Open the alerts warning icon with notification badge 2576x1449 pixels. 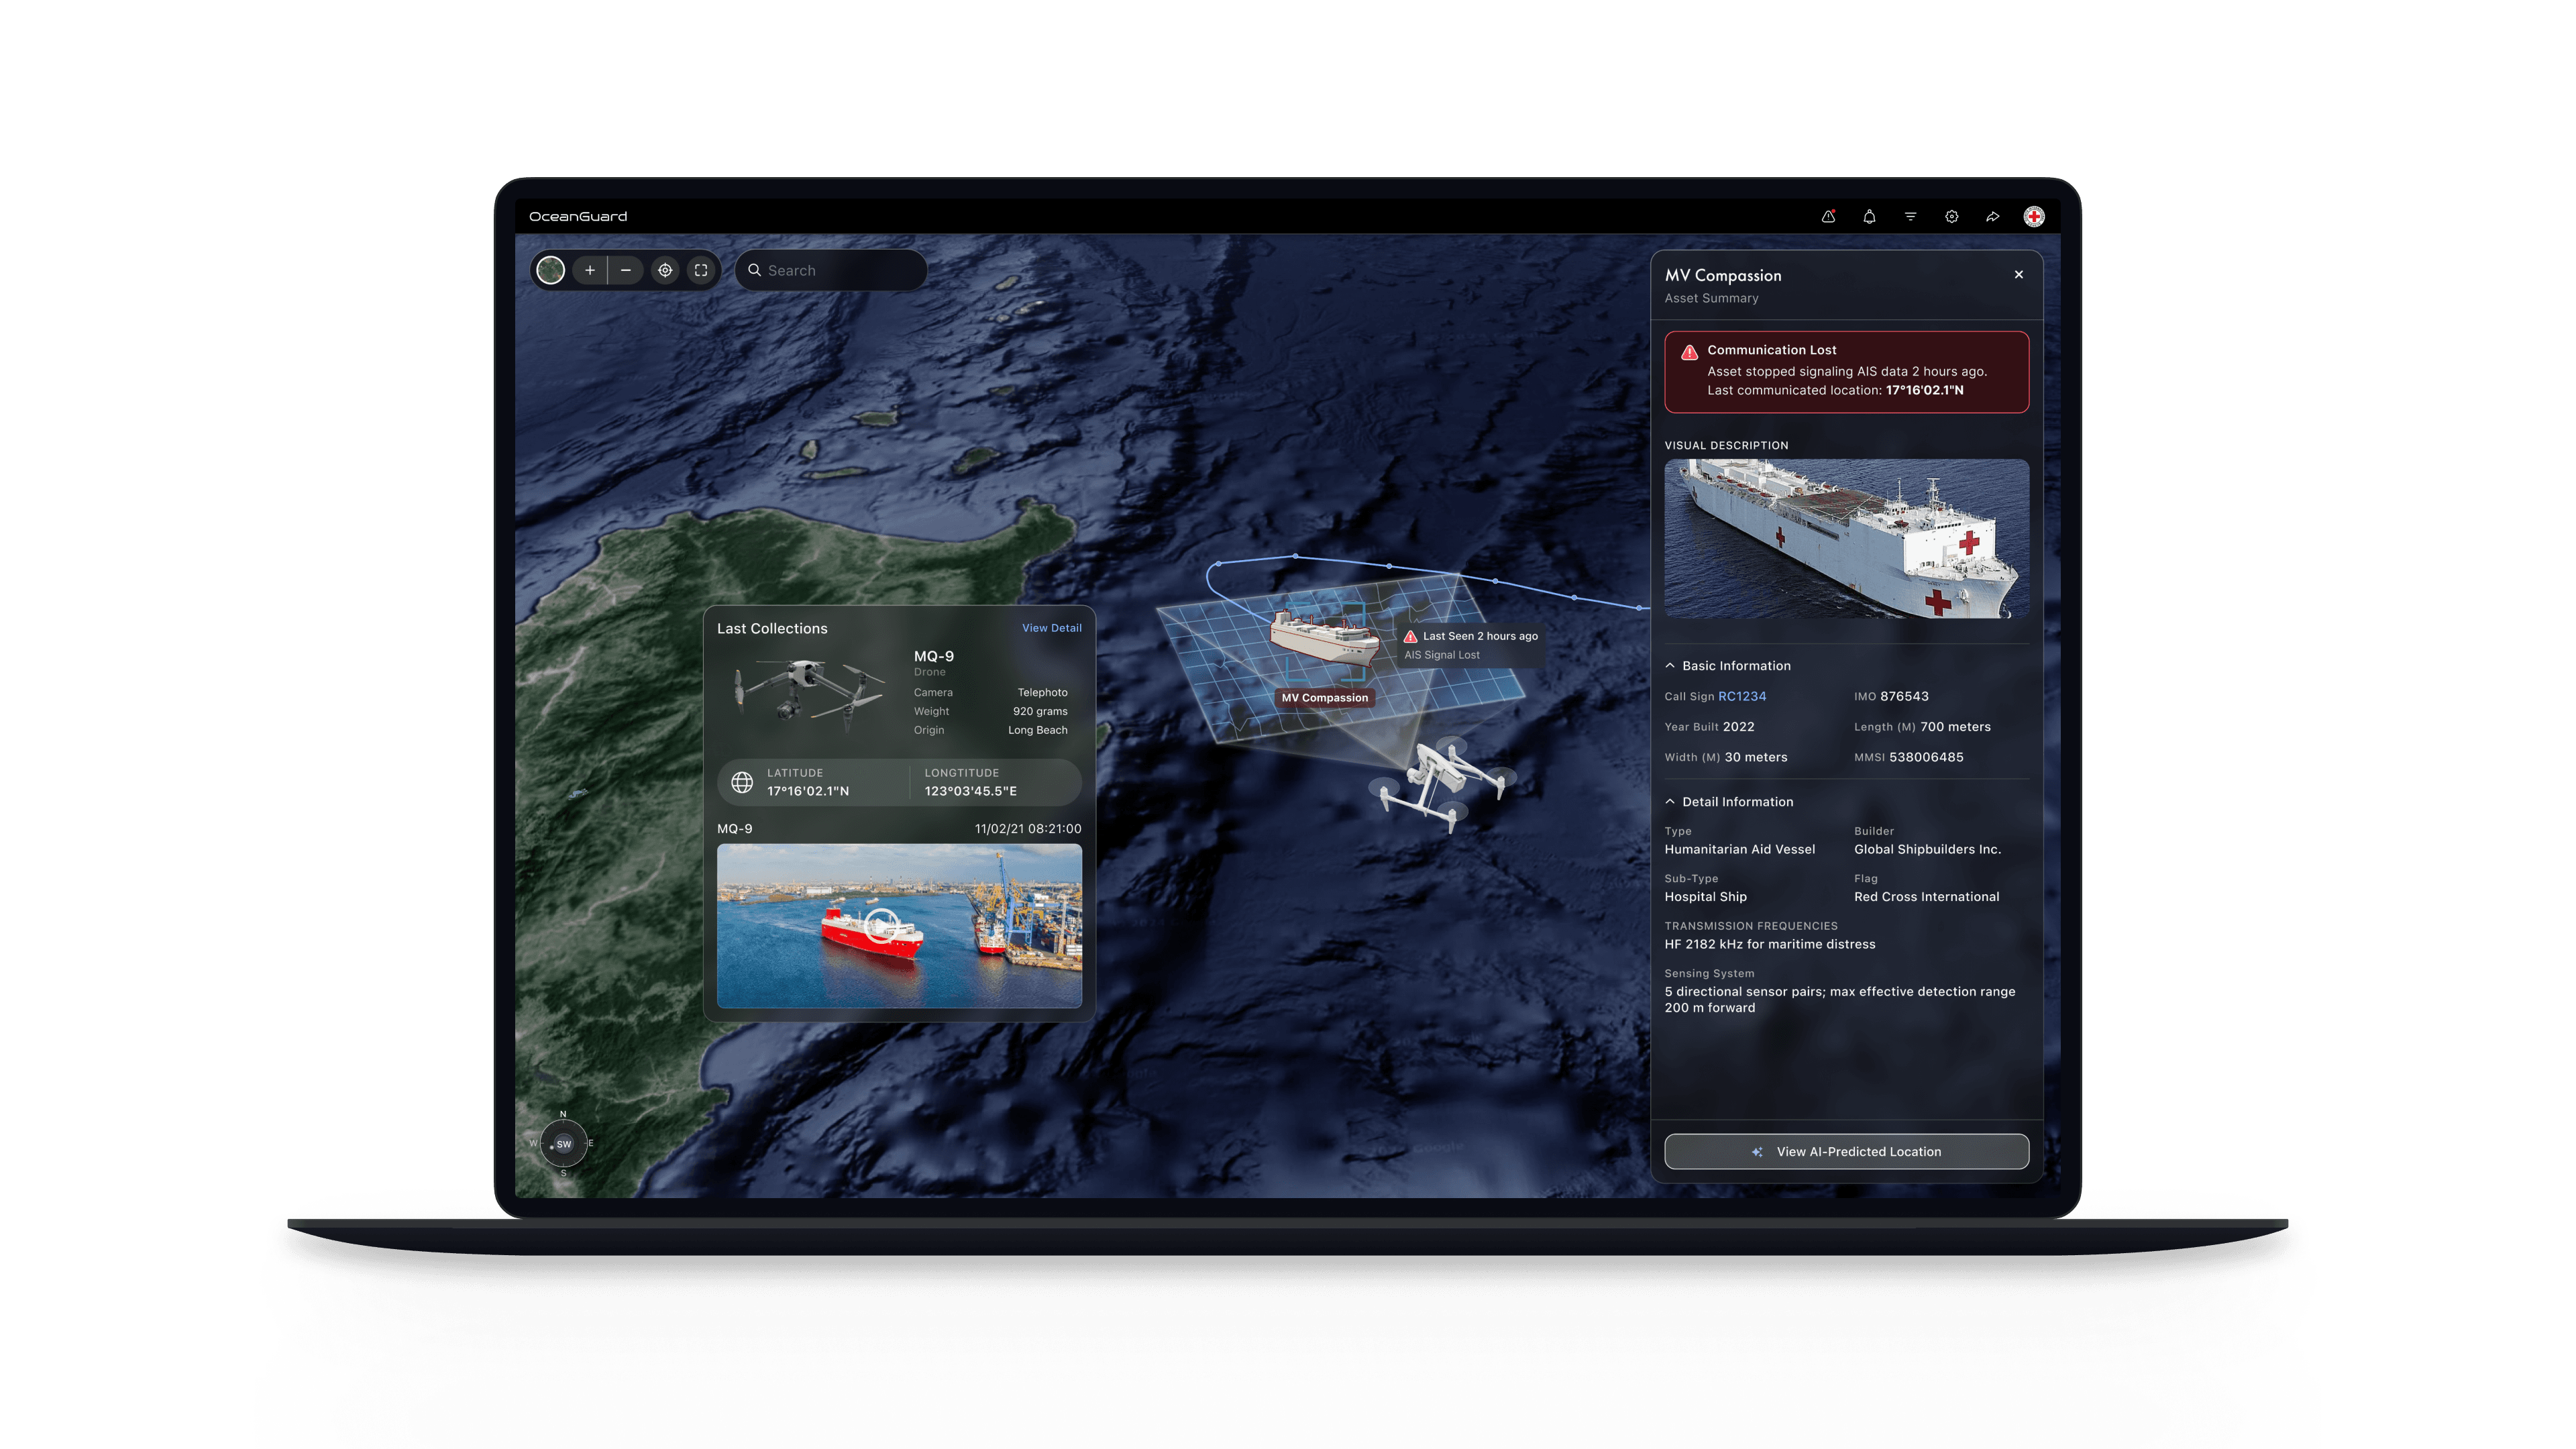[x=1828, y=216]
